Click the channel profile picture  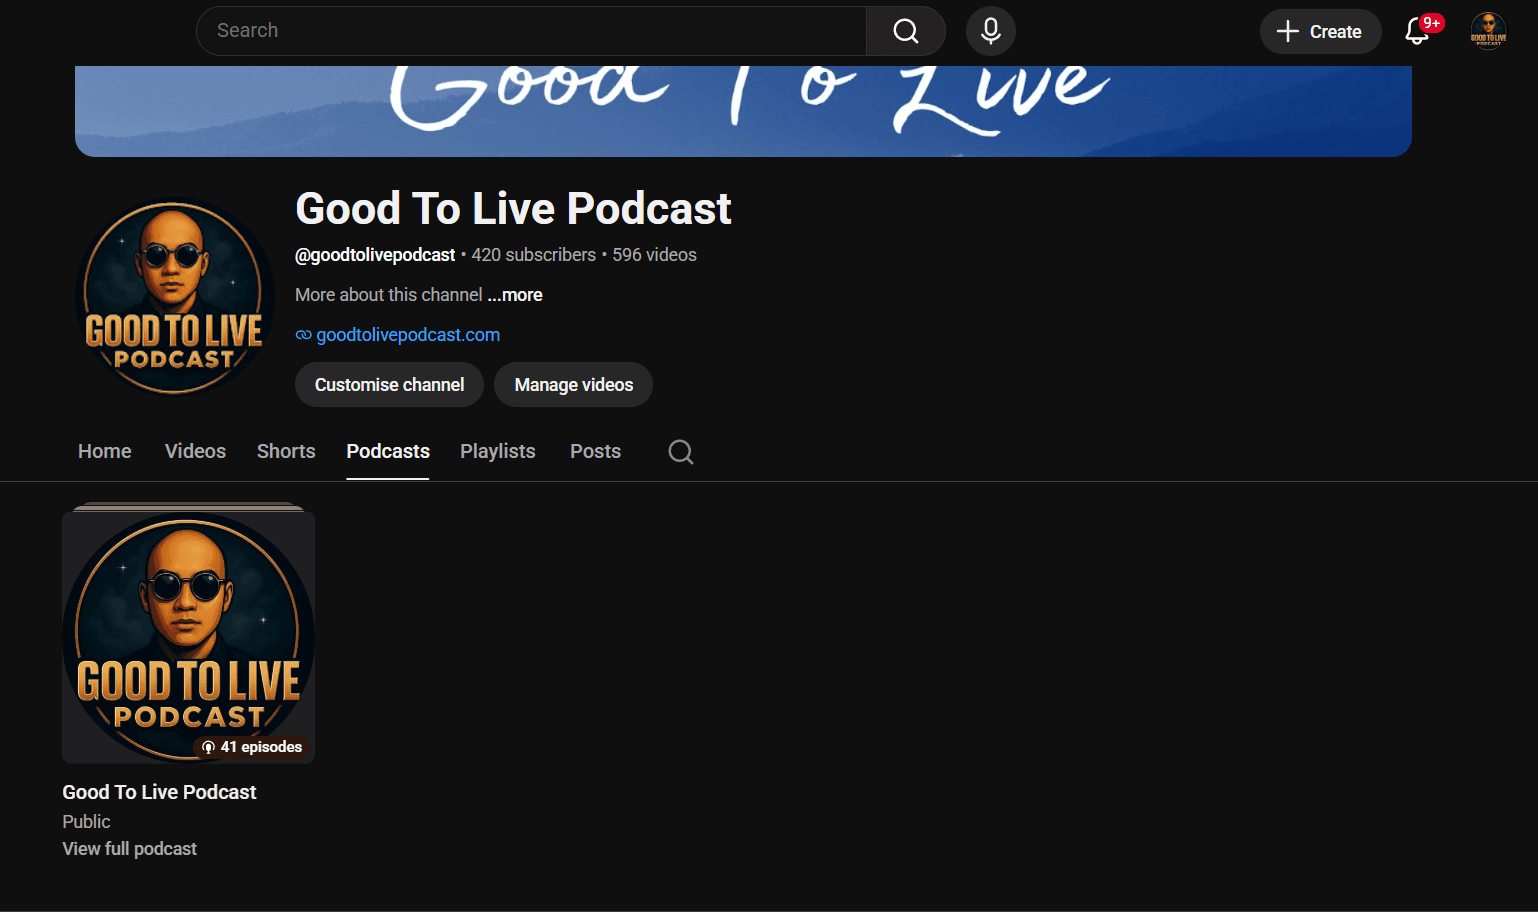175,298
